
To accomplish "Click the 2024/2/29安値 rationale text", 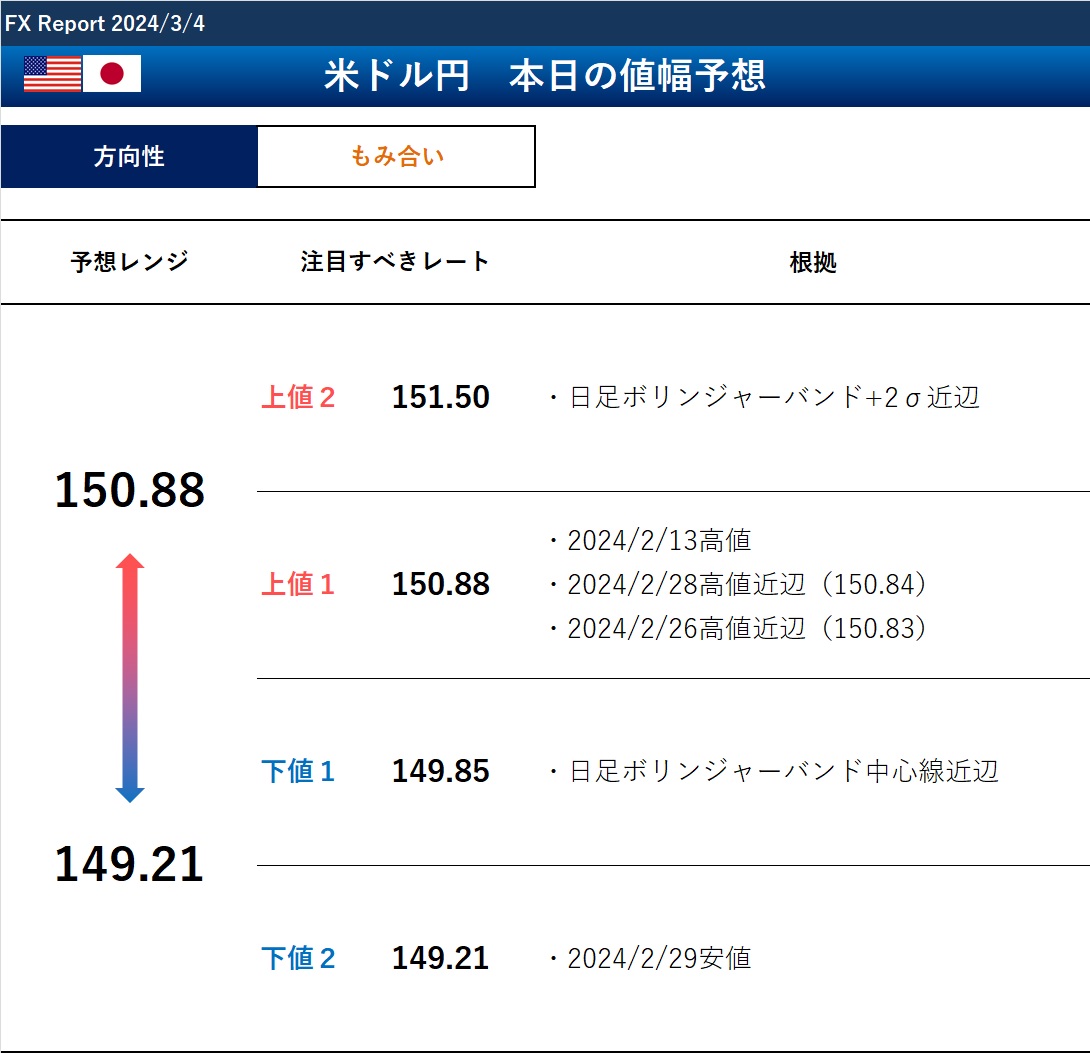I will (x=658, y=959).
